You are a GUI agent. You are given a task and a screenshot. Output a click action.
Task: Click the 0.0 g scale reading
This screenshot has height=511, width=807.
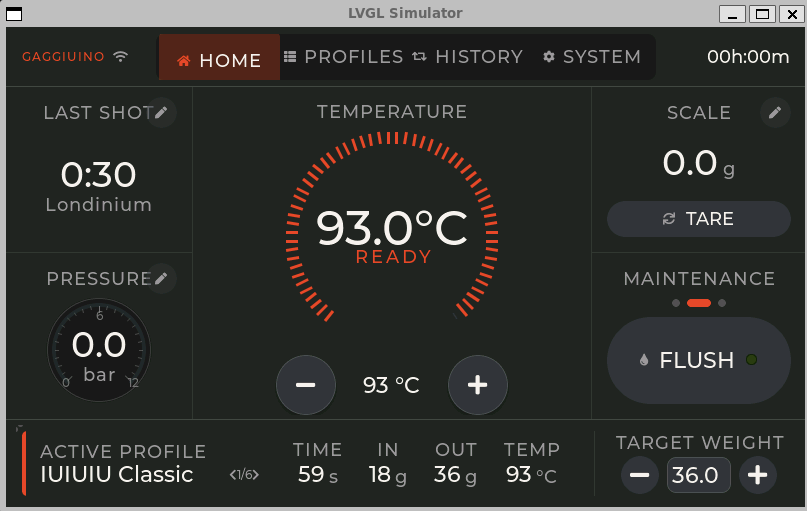(x=698, y=164)
